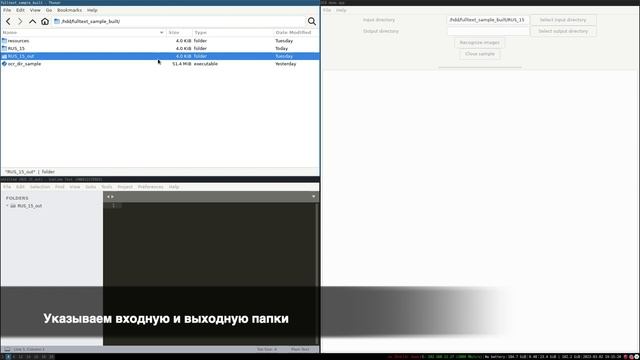Open Go menu in Thunar
This screenshot has width=640, height=360.
[x=49, y=10]
